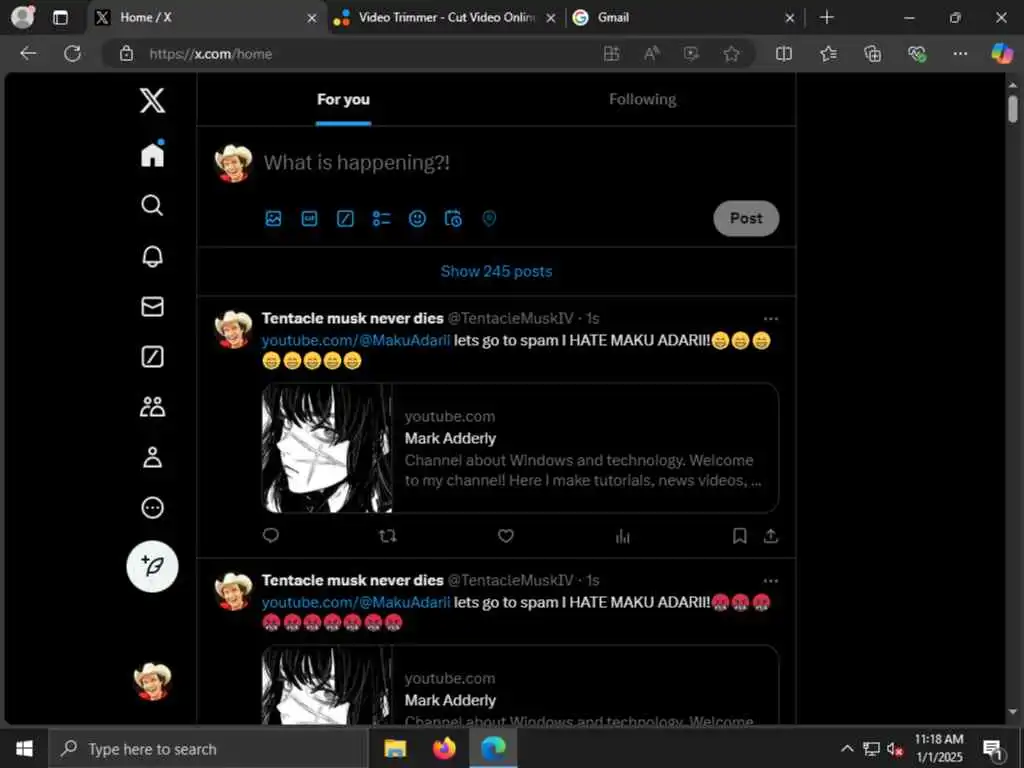Screen dimensions: 1024x768
Task: Open Notifications with the bell icon
Action: coord(152,256)
